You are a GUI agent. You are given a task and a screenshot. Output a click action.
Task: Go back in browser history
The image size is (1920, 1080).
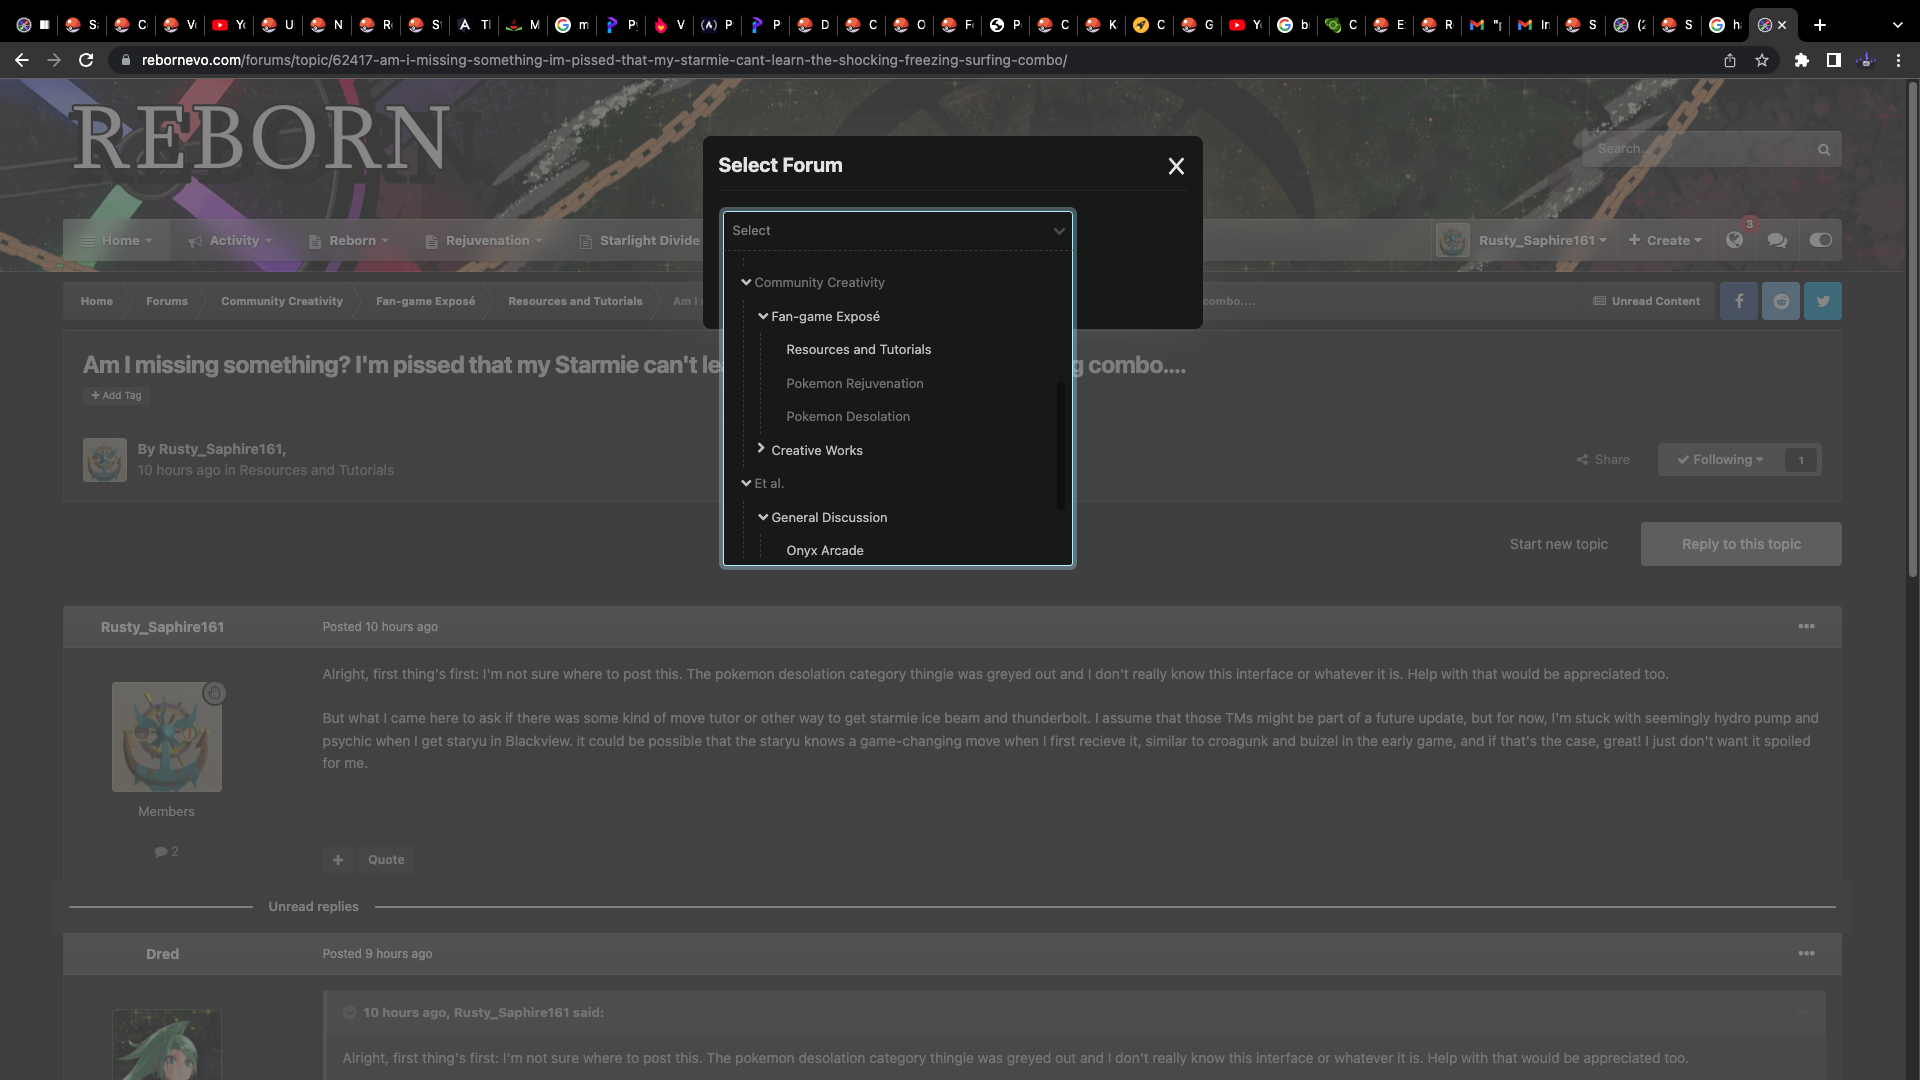coord(22,60)
